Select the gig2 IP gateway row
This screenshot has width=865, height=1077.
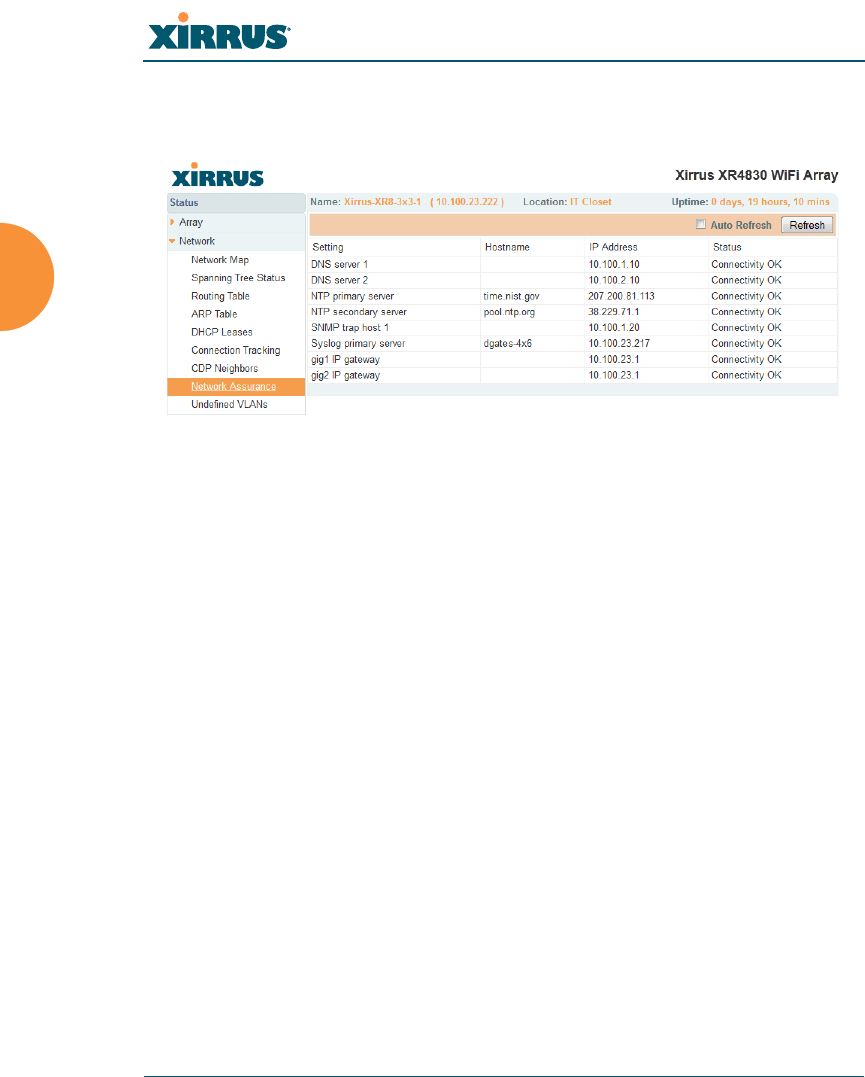(572, 375)
